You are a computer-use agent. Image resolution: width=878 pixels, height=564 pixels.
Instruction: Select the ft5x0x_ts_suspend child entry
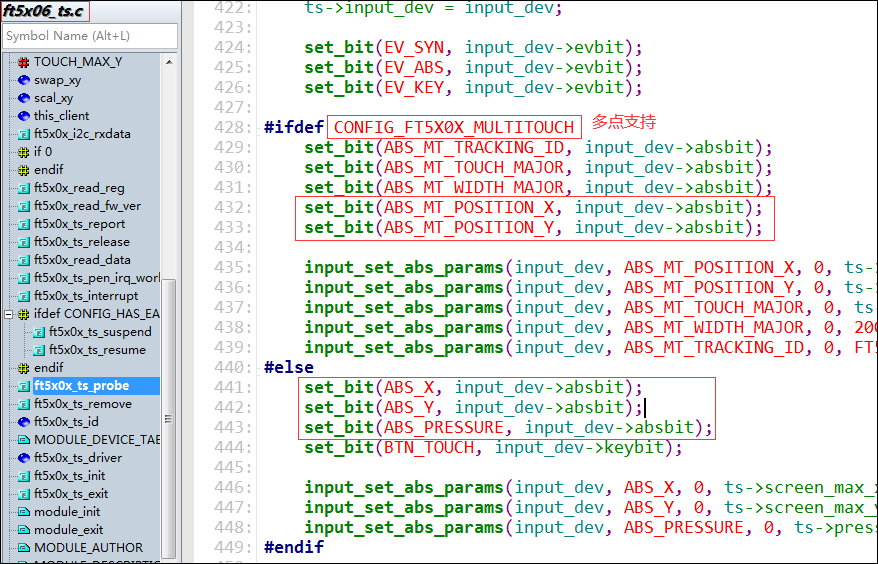(100, 332)
